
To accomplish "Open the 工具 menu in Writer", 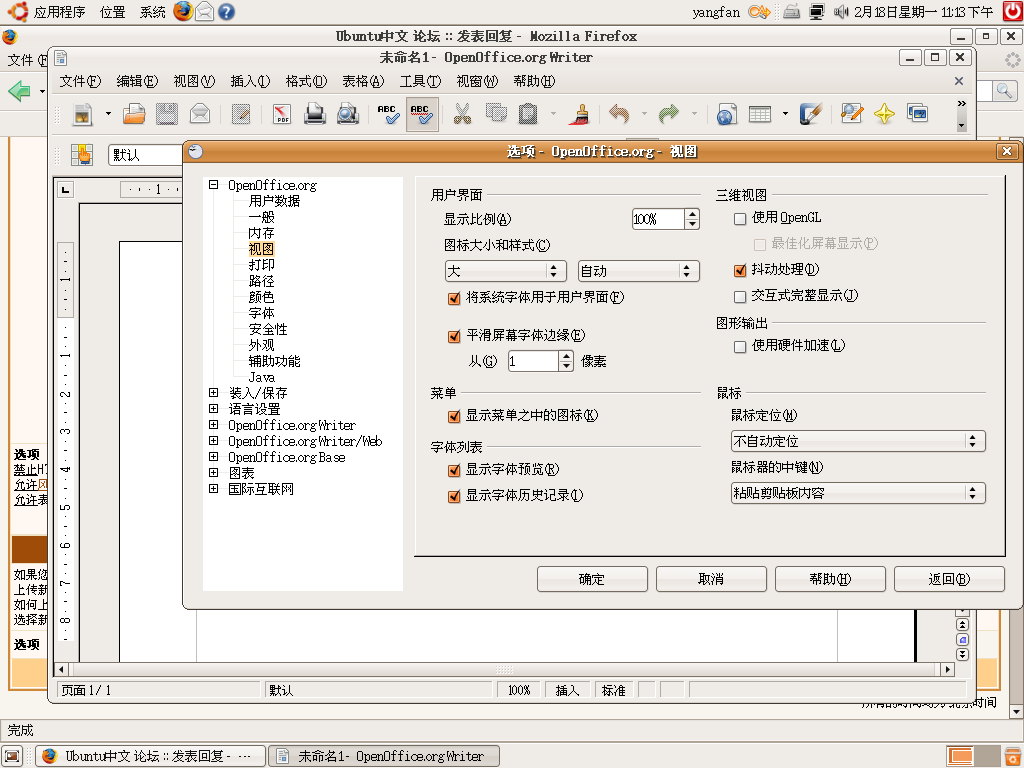I will tap(421, 81).
